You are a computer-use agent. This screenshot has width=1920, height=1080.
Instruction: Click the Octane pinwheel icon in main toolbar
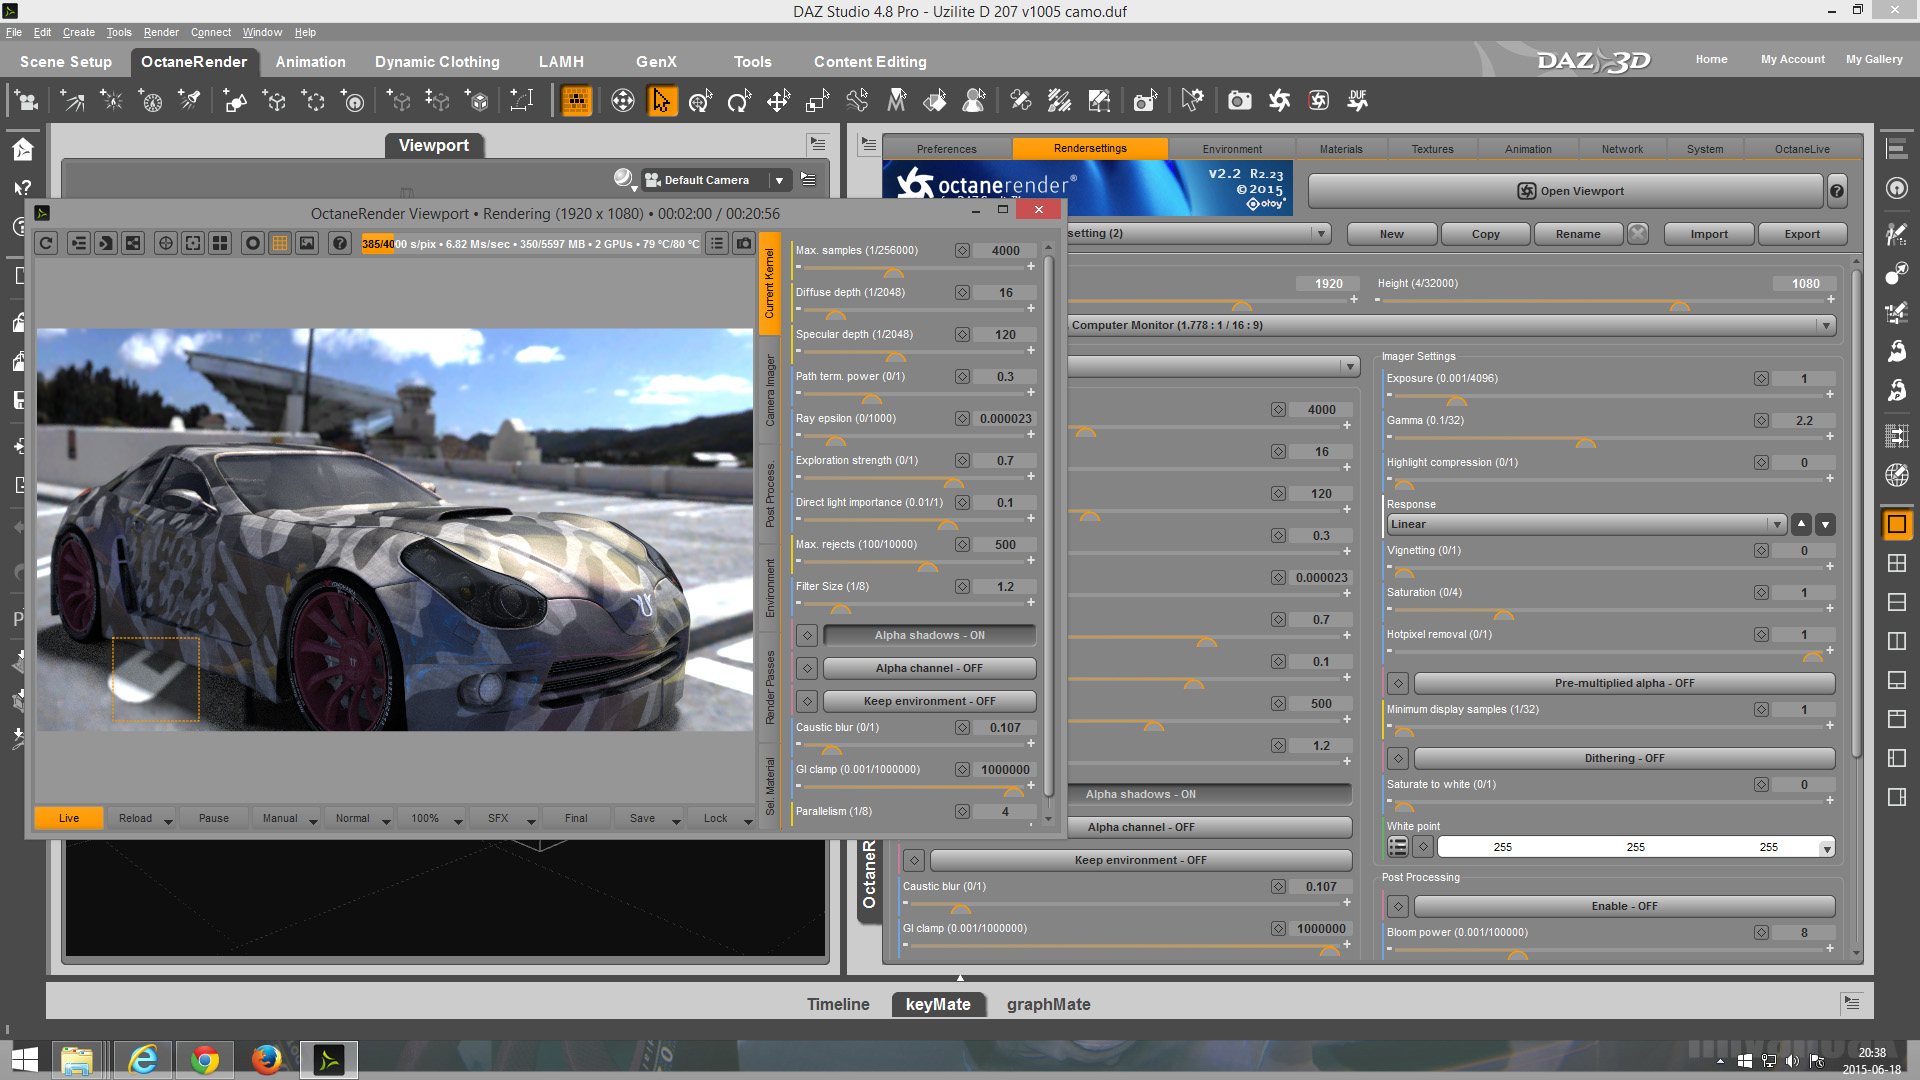(1279, 101)
